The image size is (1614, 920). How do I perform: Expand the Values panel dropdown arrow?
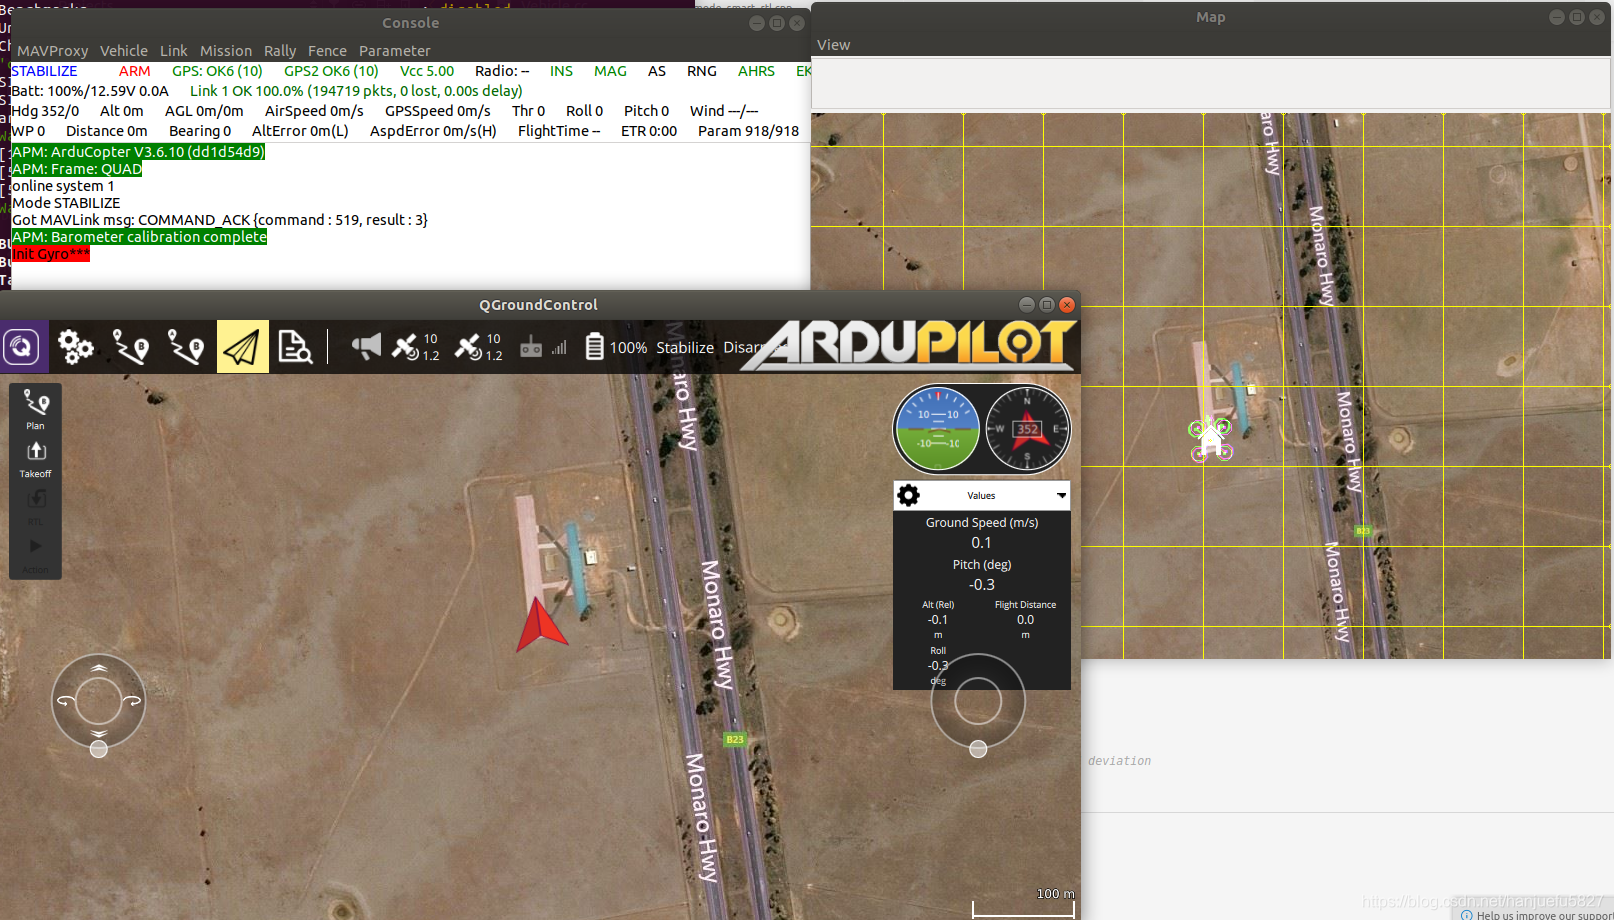click(x=1061, y=495)
